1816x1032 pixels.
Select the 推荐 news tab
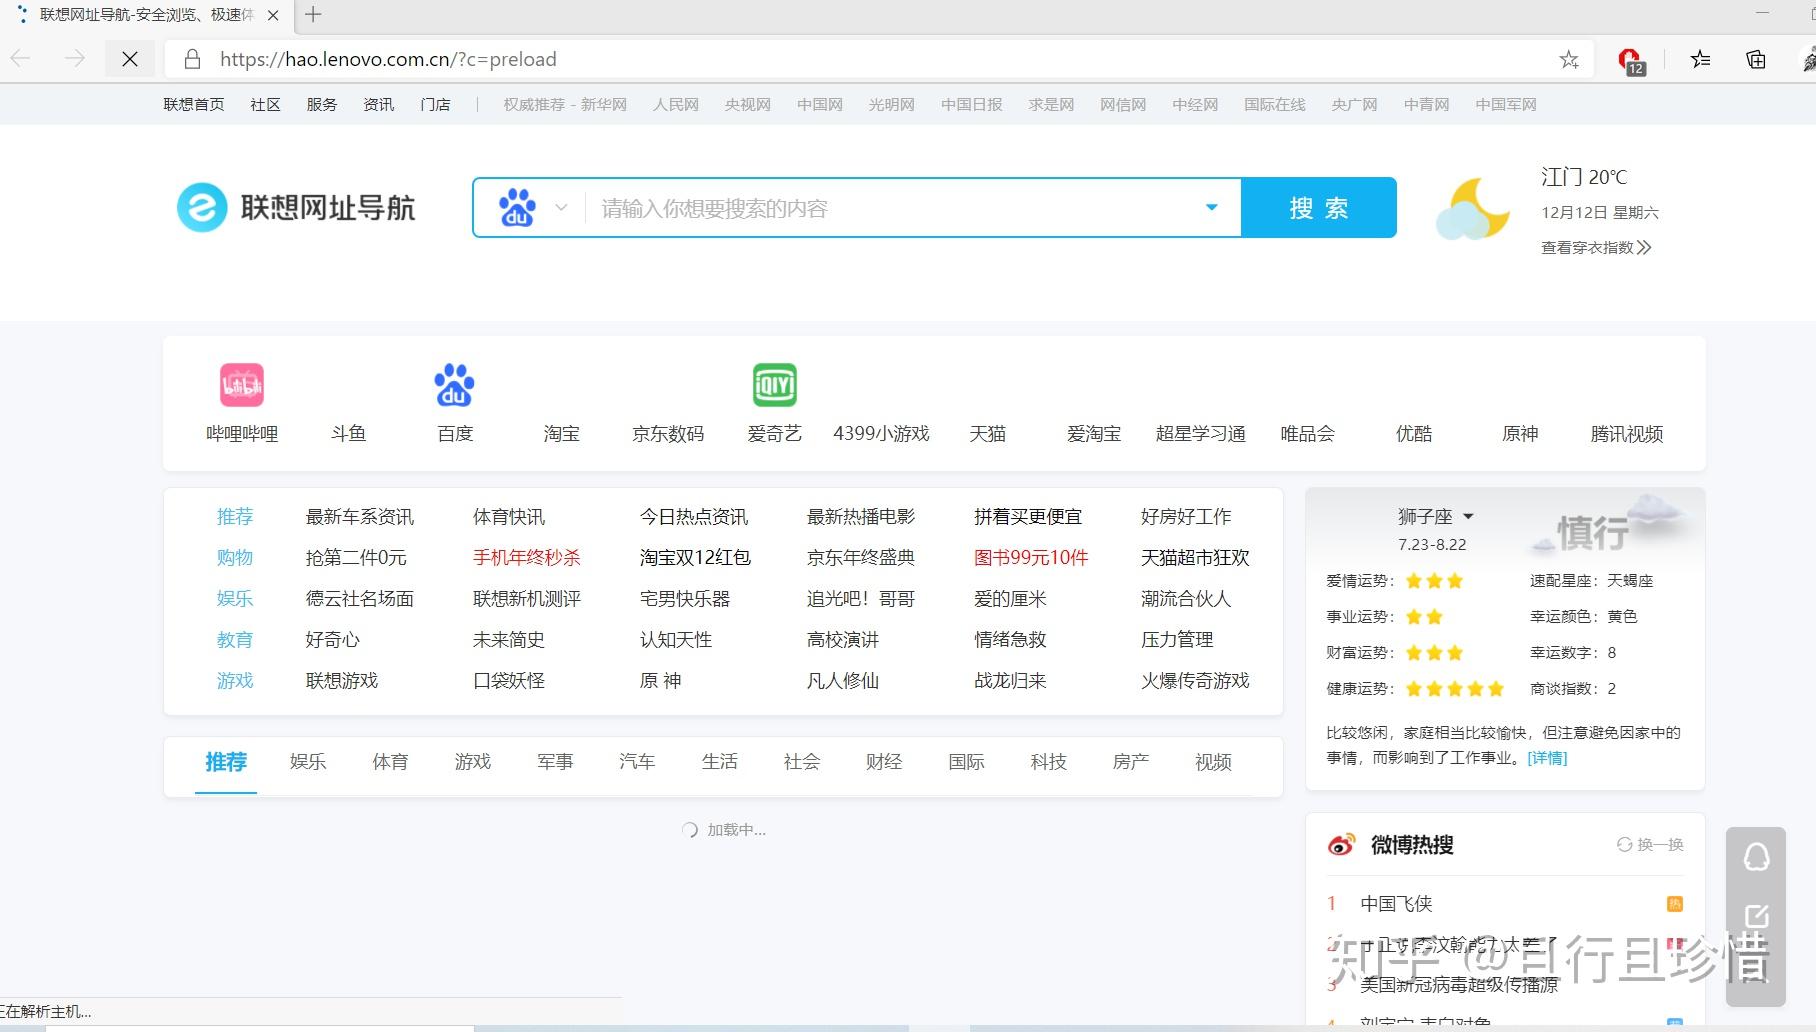[226, 762]
